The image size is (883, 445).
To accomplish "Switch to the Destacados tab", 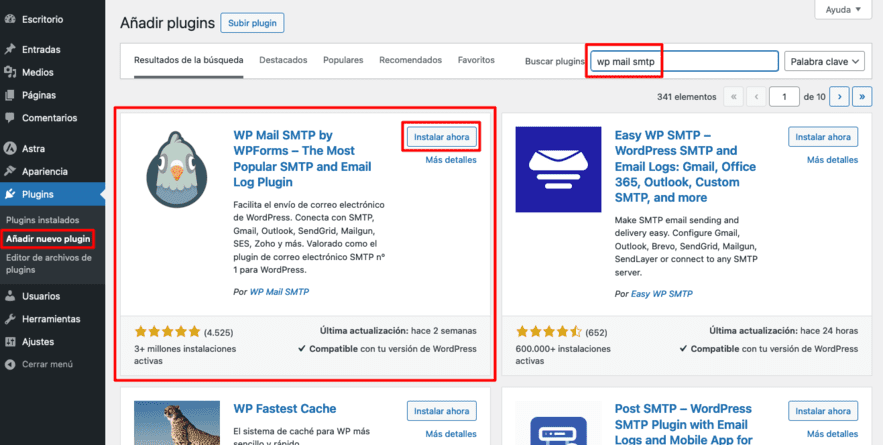I will coord(283,60).
